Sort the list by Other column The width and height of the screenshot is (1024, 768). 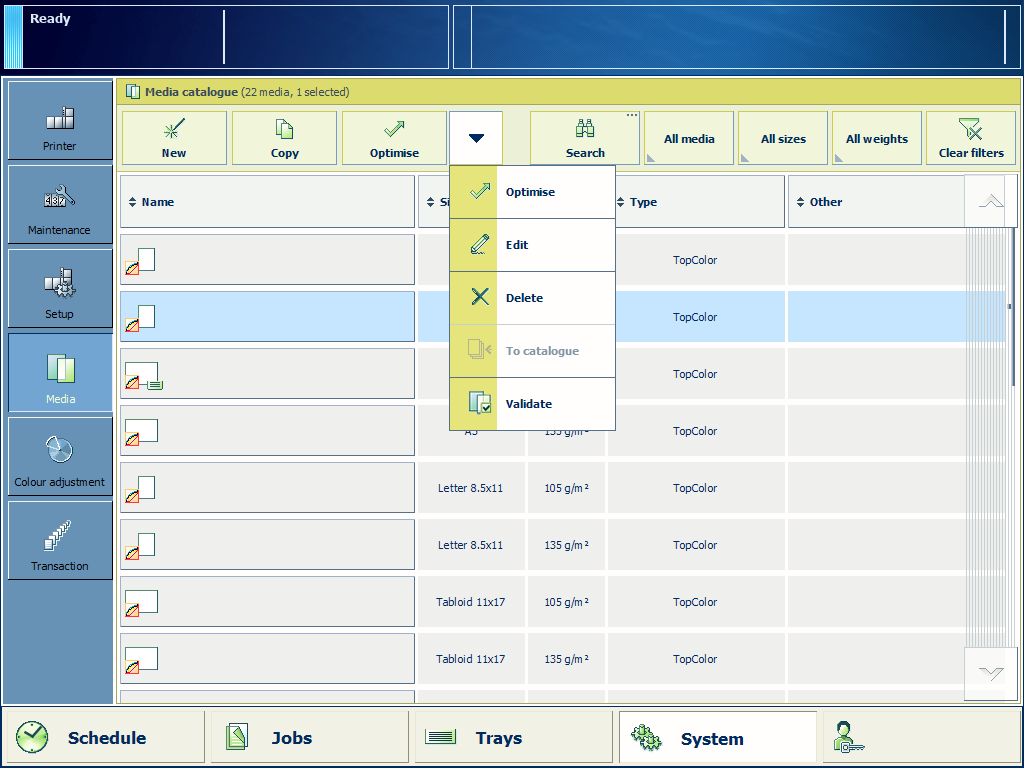click(x=876, y=202)
